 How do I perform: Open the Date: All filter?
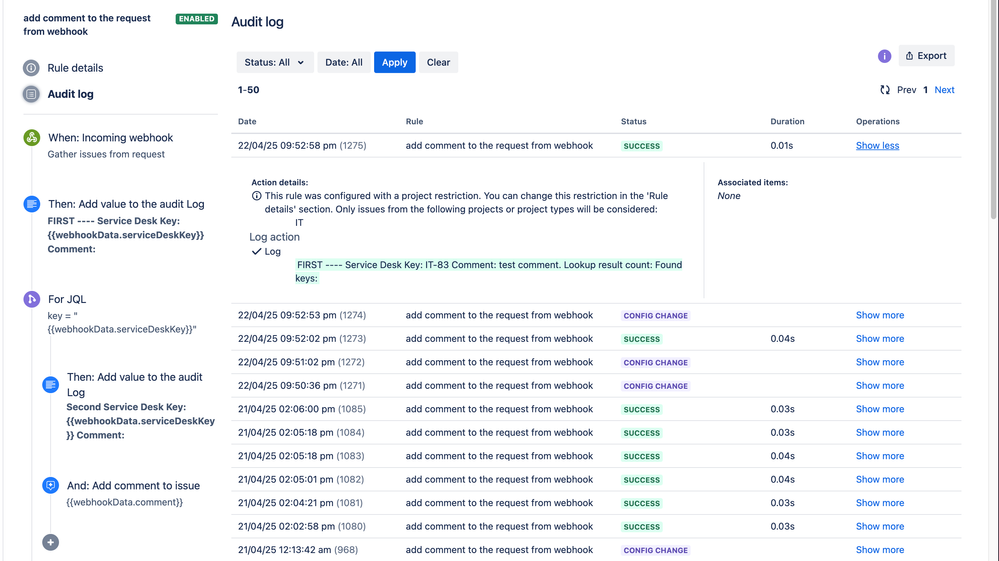click(344, 62)
